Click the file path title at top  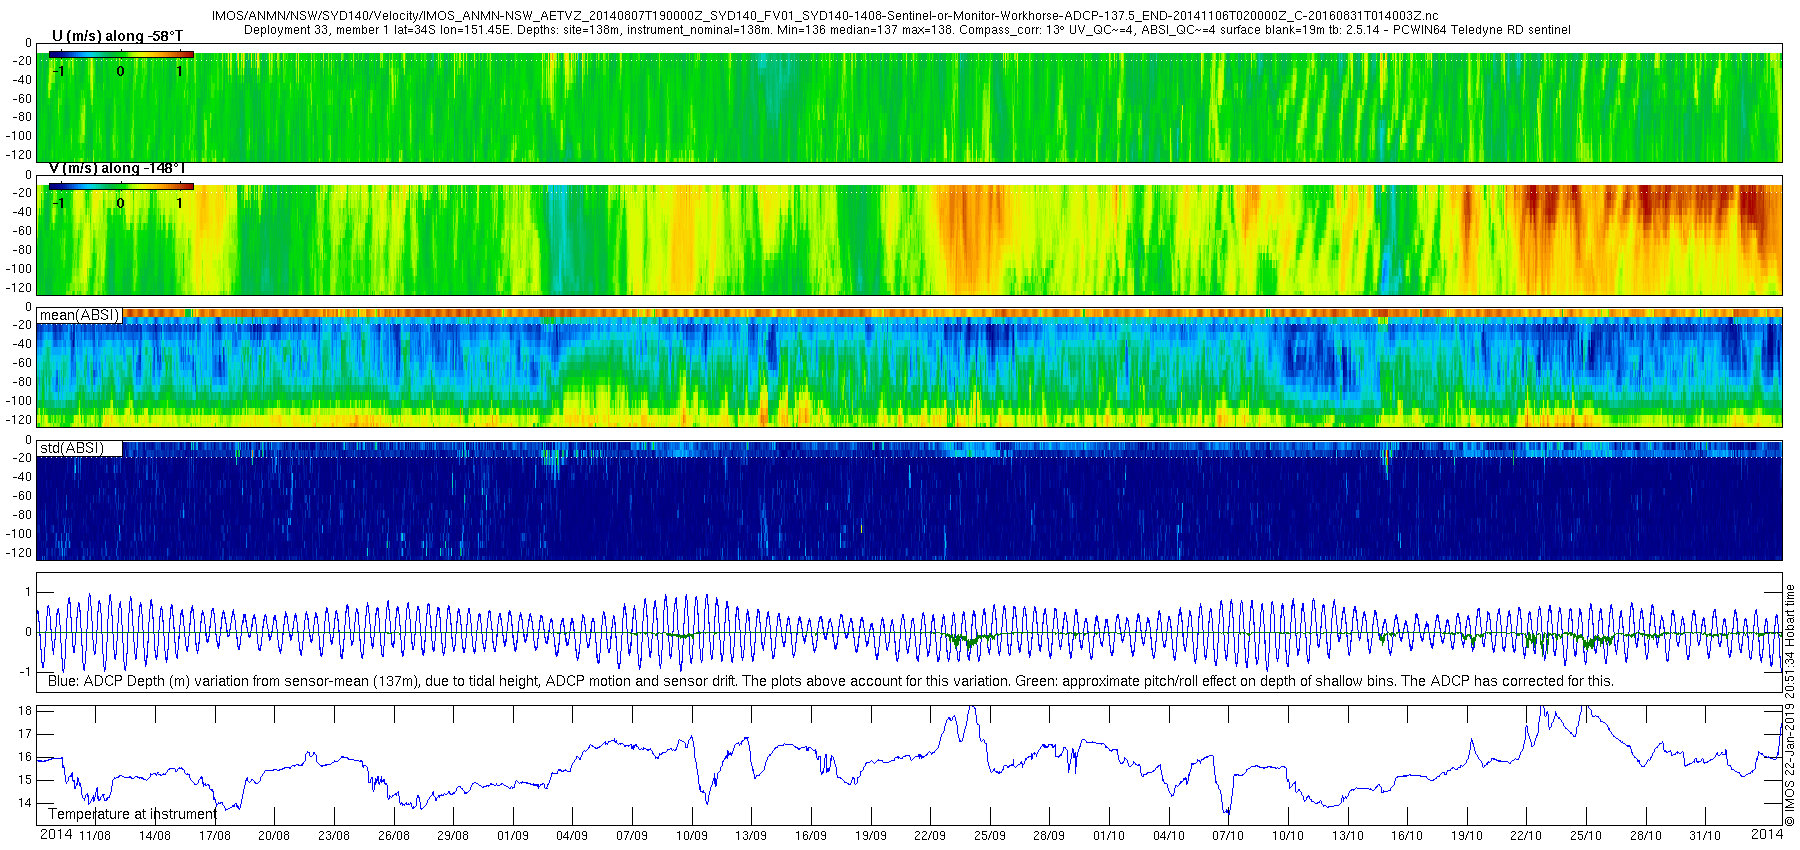[825, 16]
